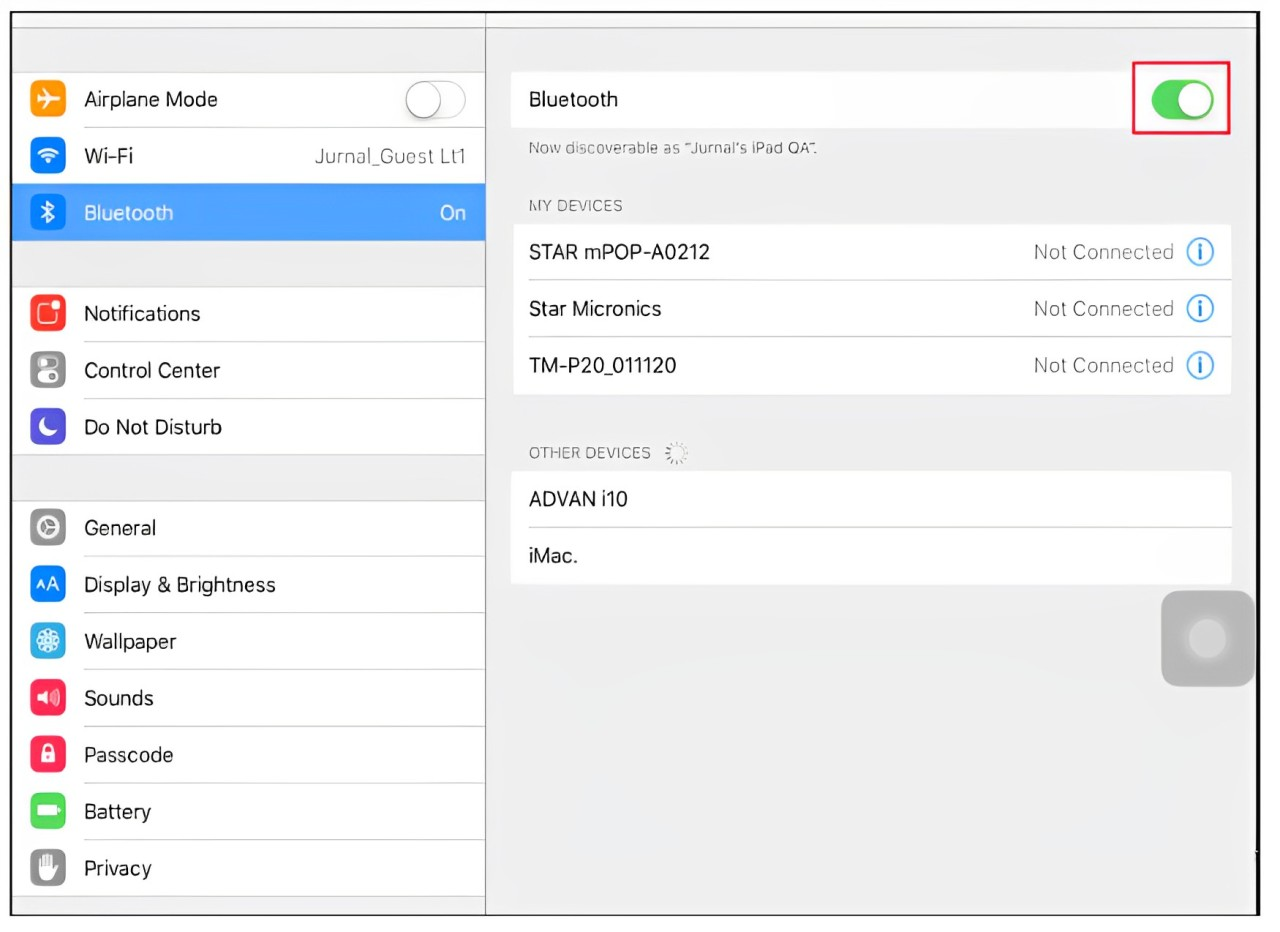Click 'Not Connected' for TM-P20_011120
The image size is (1280, 932).
[x=1104, y=365]
